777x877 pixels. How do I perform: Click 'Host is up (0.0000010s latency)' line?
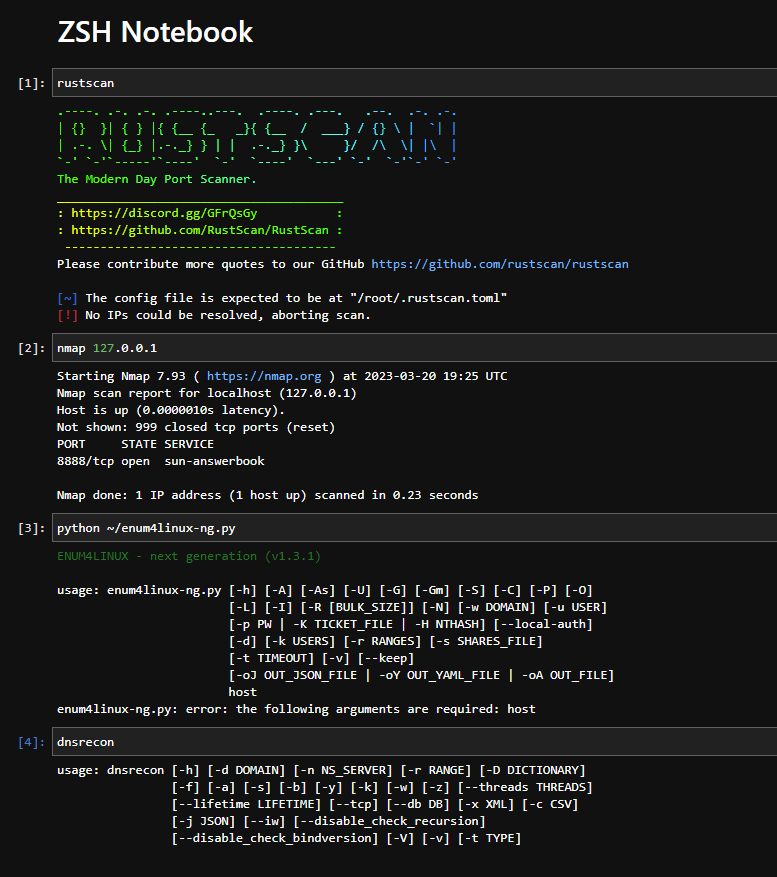pos(171,410)
